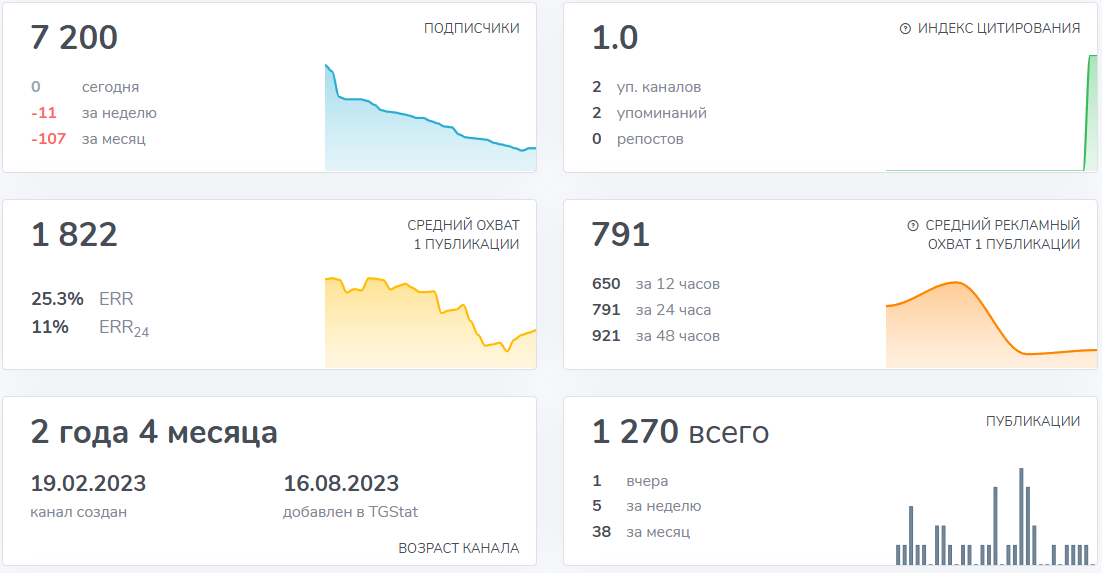This screenshot has width=1102, height=573.
Task: Click the citation index value 1.0
Action: (x=615, y=37)
